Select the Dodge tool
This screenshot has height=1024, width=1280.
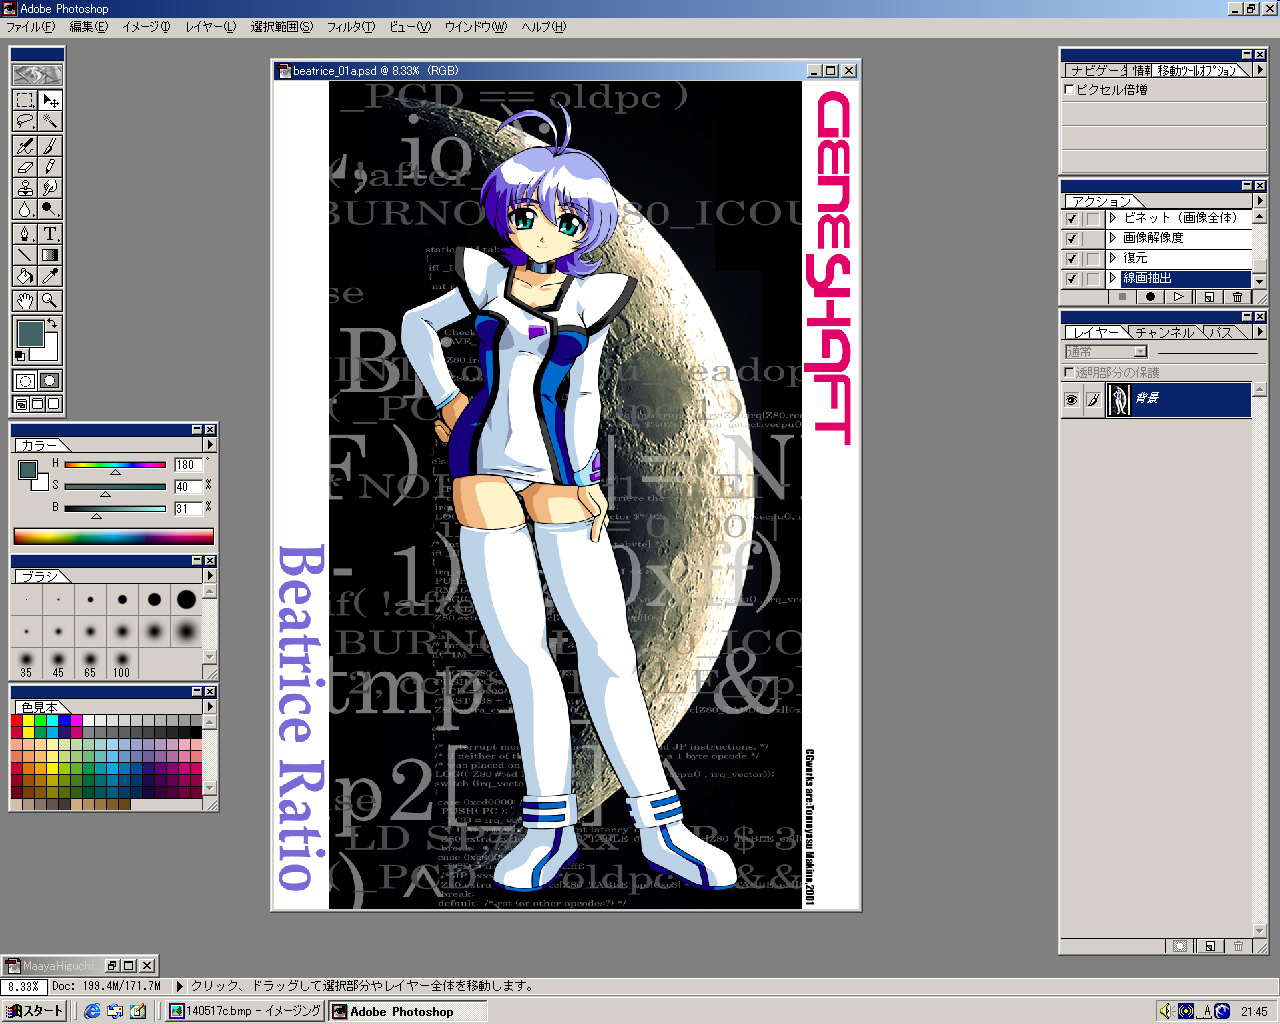pyautogui.click(x=50, y=209)
